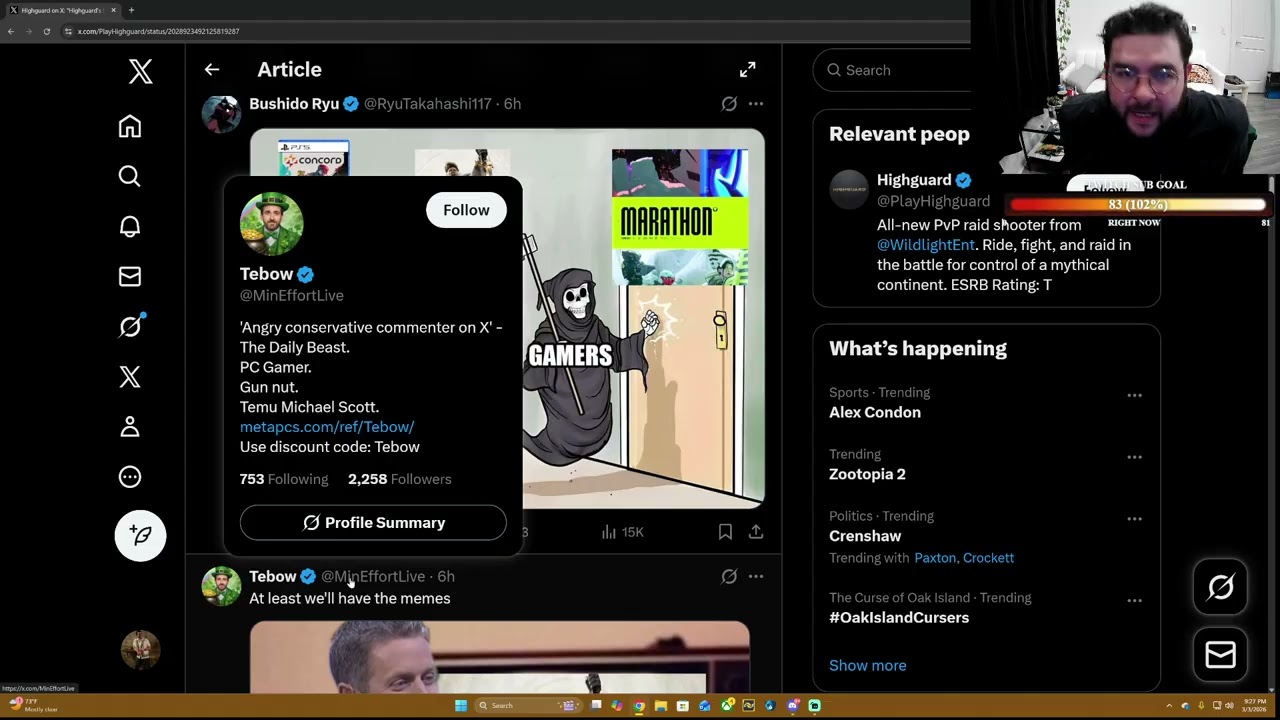
Task: Open Chrome from the taskbar
Action: pyautogui.click(x=639, y=705)
